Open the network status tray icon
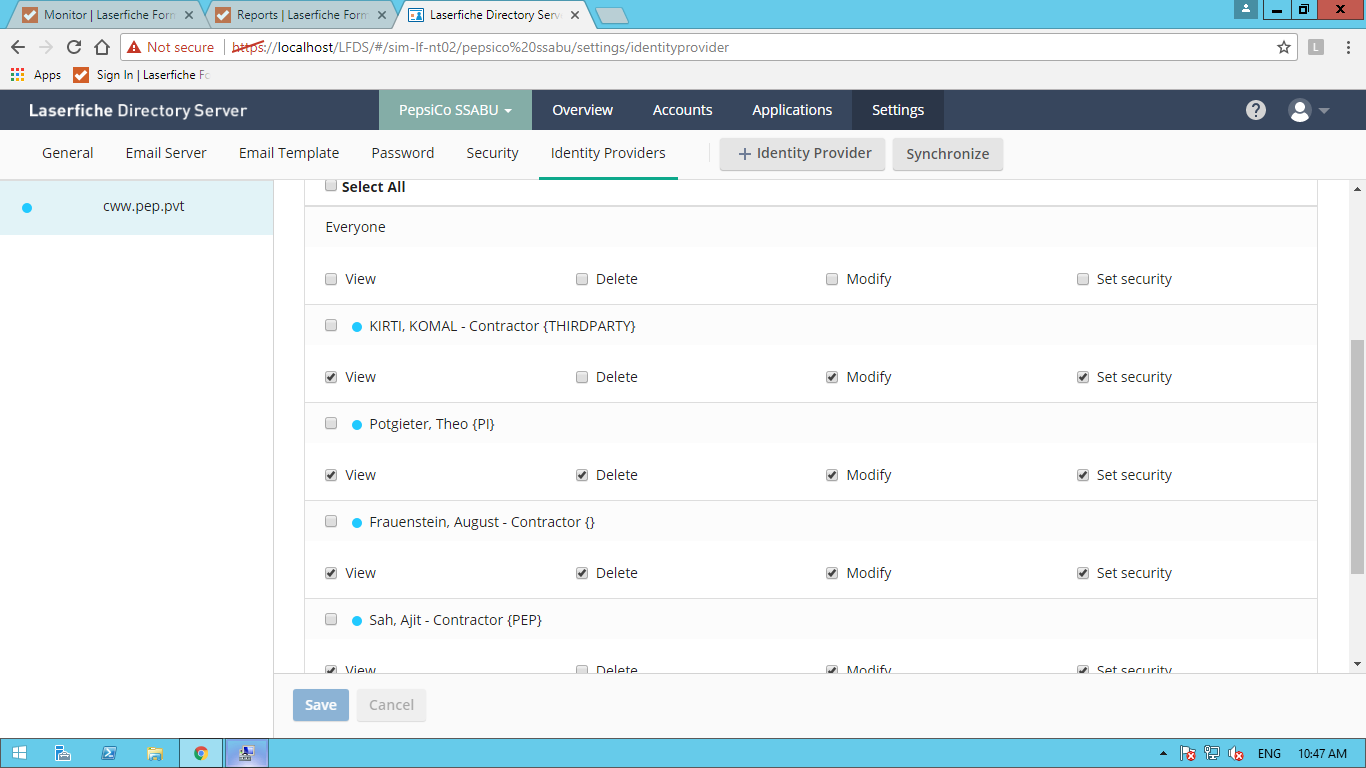This screenshot has width=1366, height=768. (x=1212, y=754)
